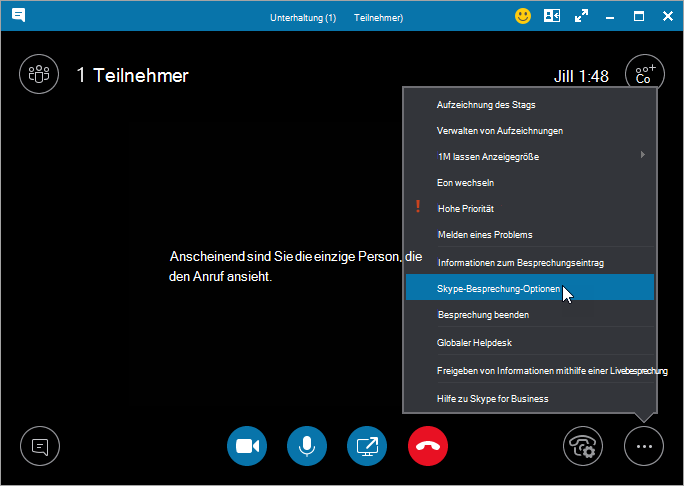Choose Hohe Priorität
The height and width of the screenshot is (486, 684).
click(x=530, y=209)
